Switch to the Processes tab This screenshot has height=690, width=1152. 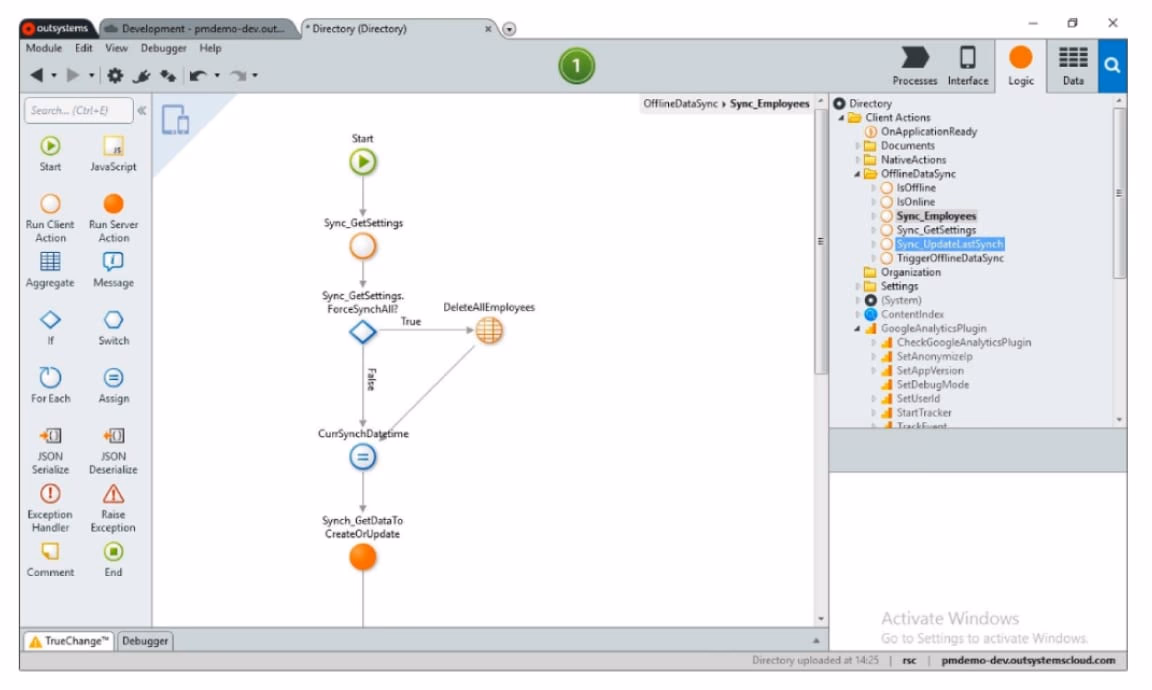point(915,65)
